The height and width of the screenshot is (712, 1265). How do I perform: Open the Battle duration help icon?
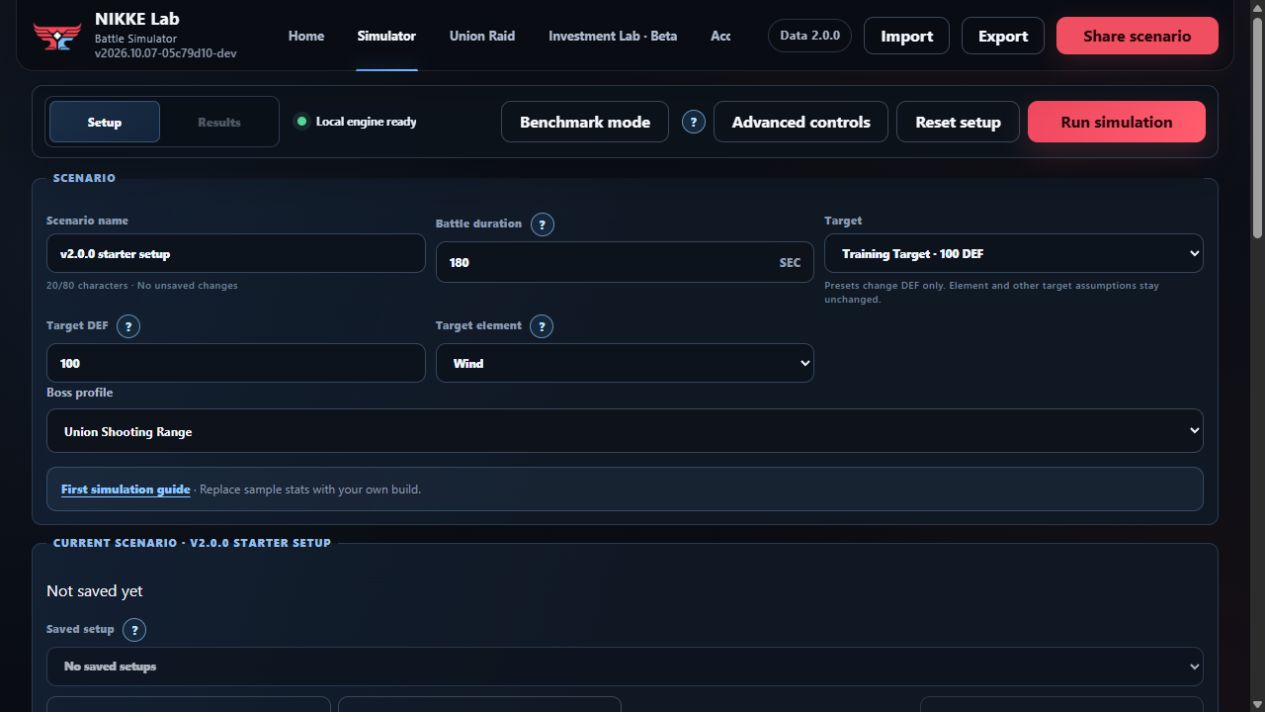pyautogui.click(x=542, y=224)
